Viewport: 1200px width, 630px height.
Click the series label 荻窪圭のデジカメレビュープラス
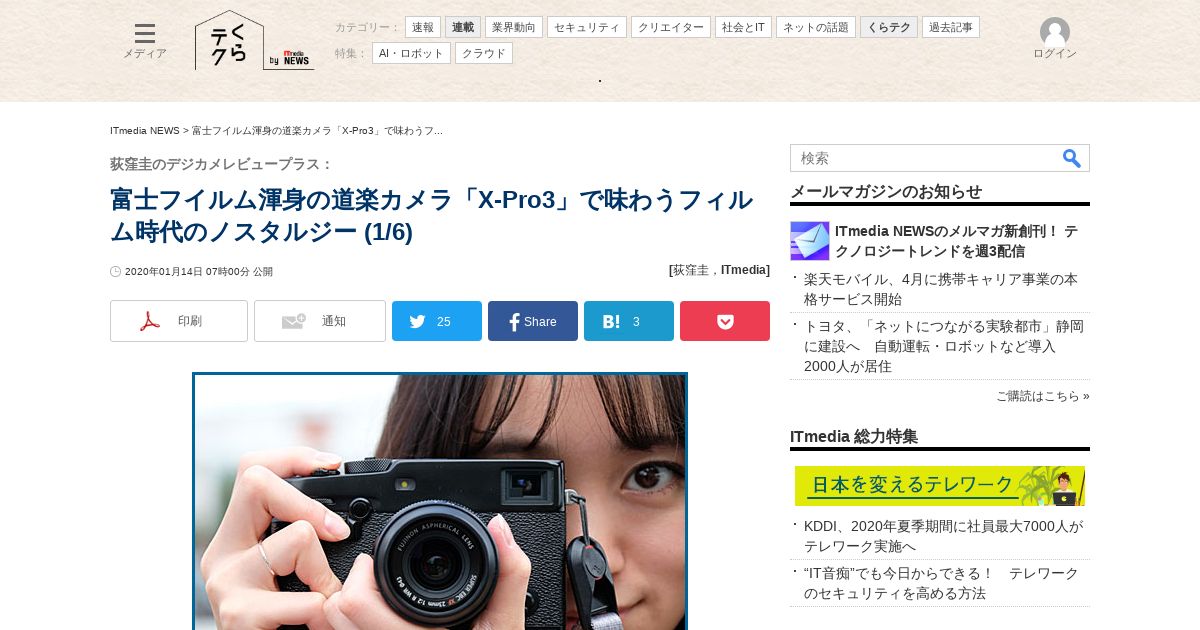pos(221,164)
